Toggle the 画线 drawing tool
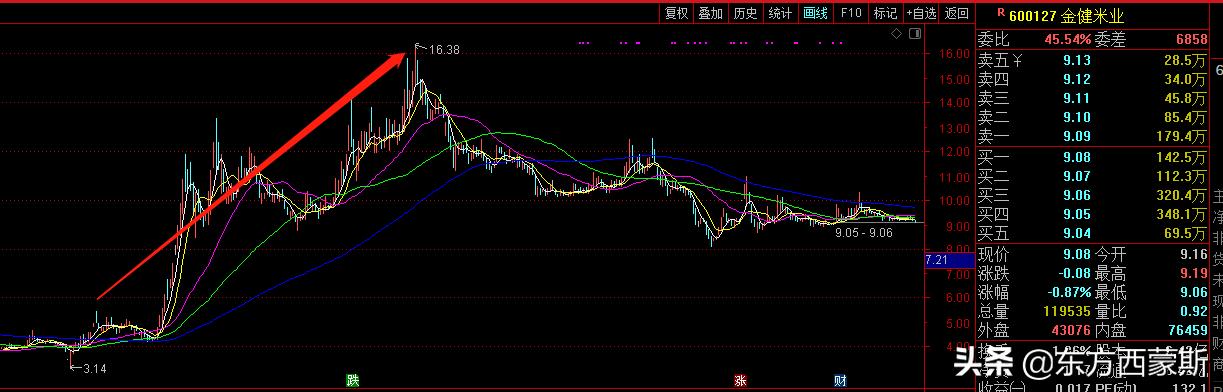This screenshot has height=392, width=1223. [x=816, y=13]
